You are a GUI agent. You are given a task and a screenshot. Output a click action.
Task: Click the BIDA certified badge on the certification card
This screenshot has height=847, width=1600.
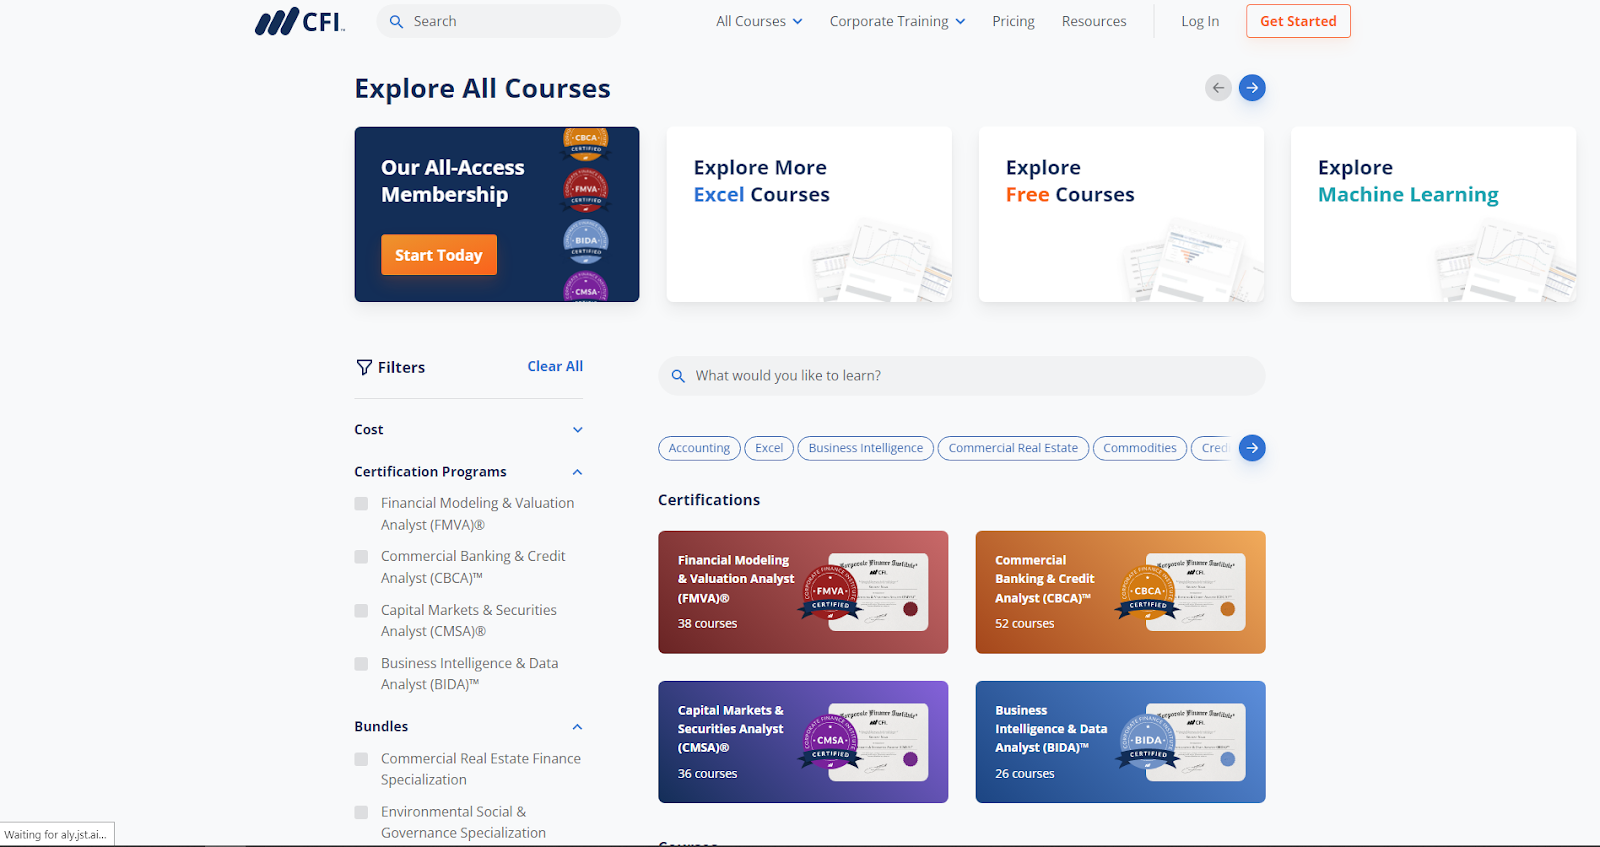point(1147,742)
